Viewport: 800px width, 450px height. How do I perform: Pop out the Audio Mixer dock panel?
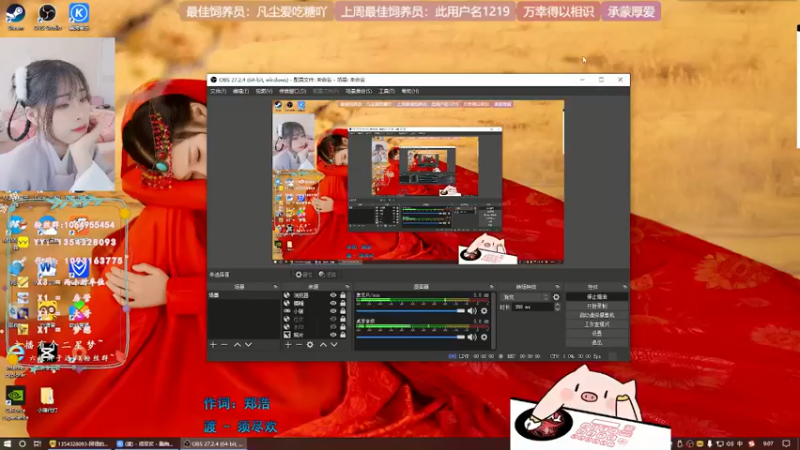(492, 287)
